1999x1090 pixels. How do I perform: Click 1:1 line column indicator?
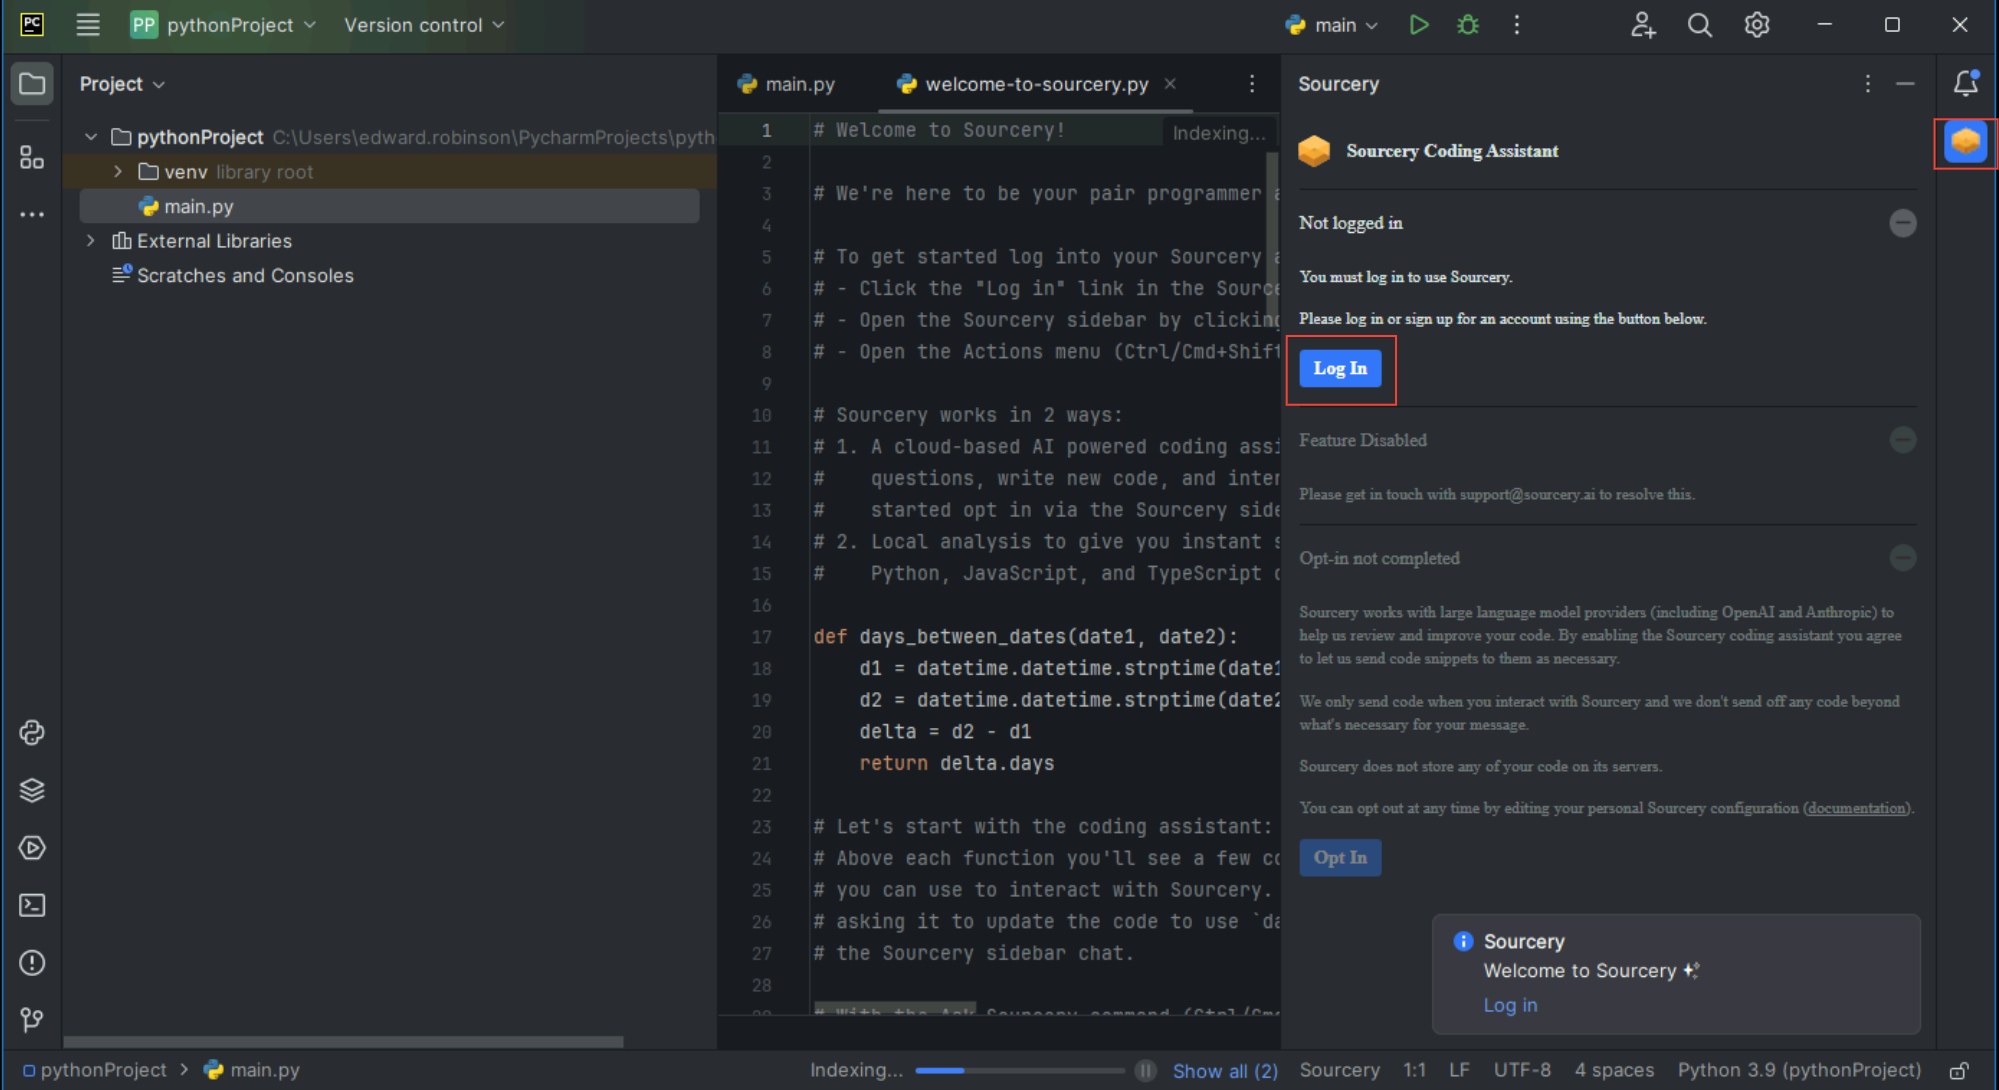1414,1070
